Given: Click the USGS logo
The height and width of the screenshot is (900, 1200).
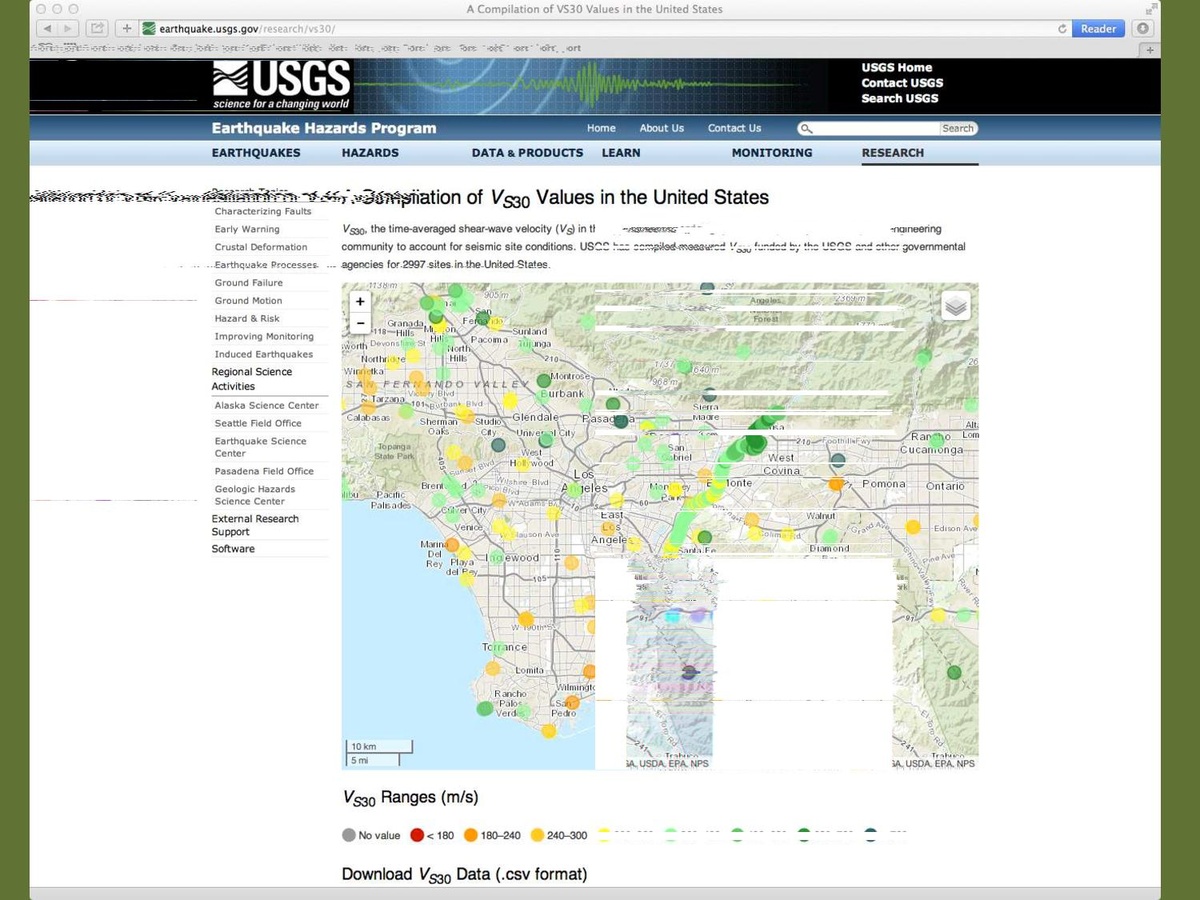Looking at the screenshot, I should coord(281,84).
